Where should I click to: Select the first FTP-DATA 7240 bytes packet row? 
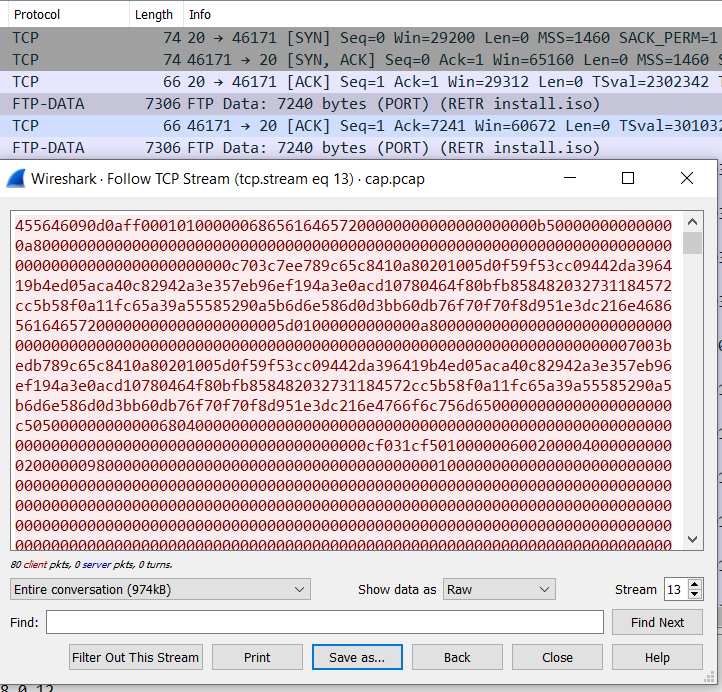click(x=361, y=104)
